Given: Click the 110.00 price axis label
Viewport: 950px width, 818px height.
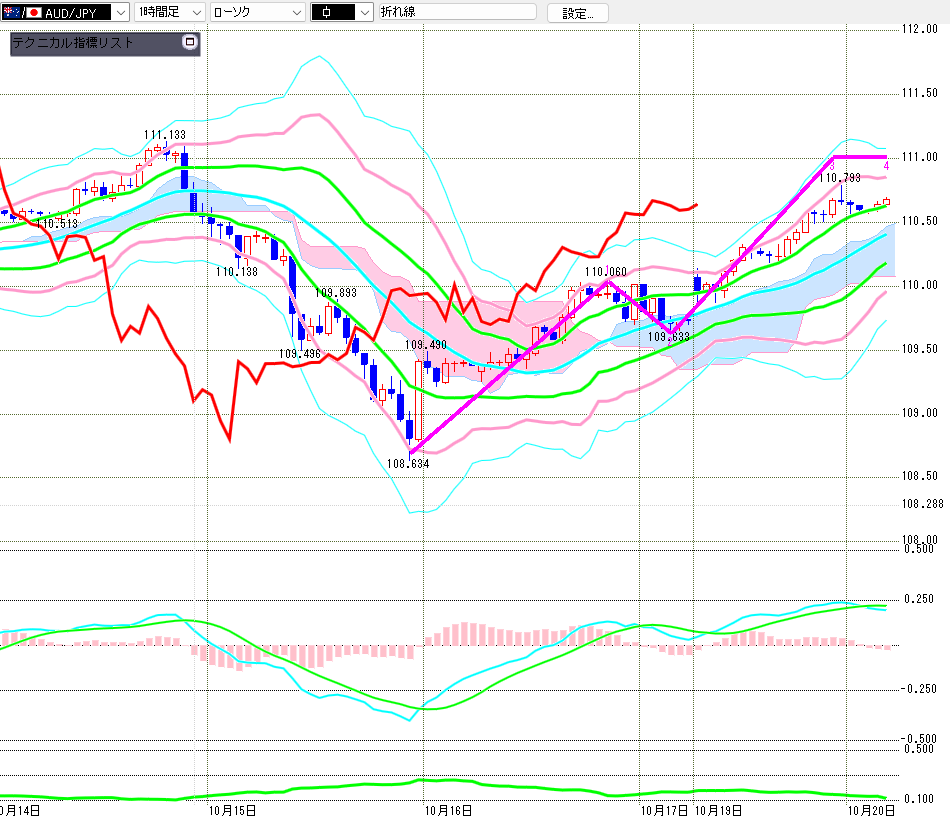Looking at the screenshot, I should point(920,285).
